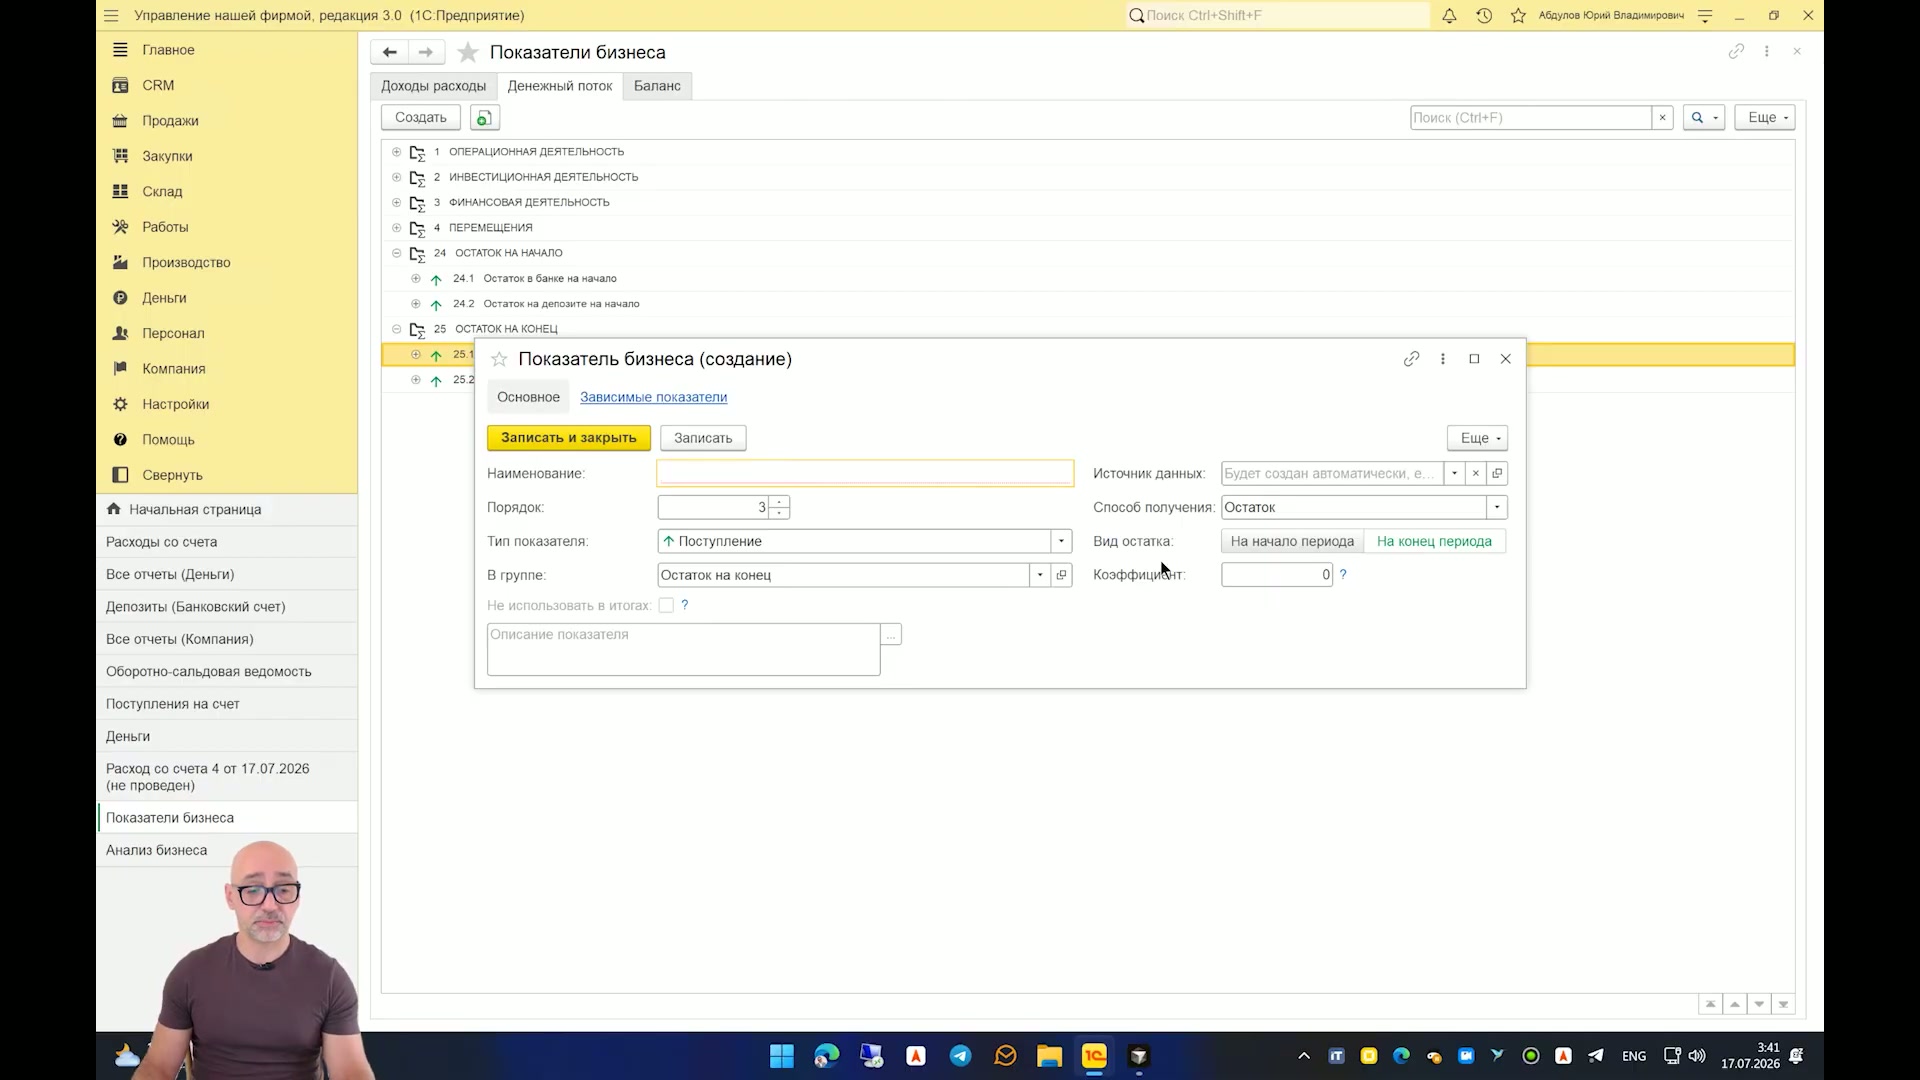Click the Наименование input field
1920x1080 pixels.
click(865, 474)
